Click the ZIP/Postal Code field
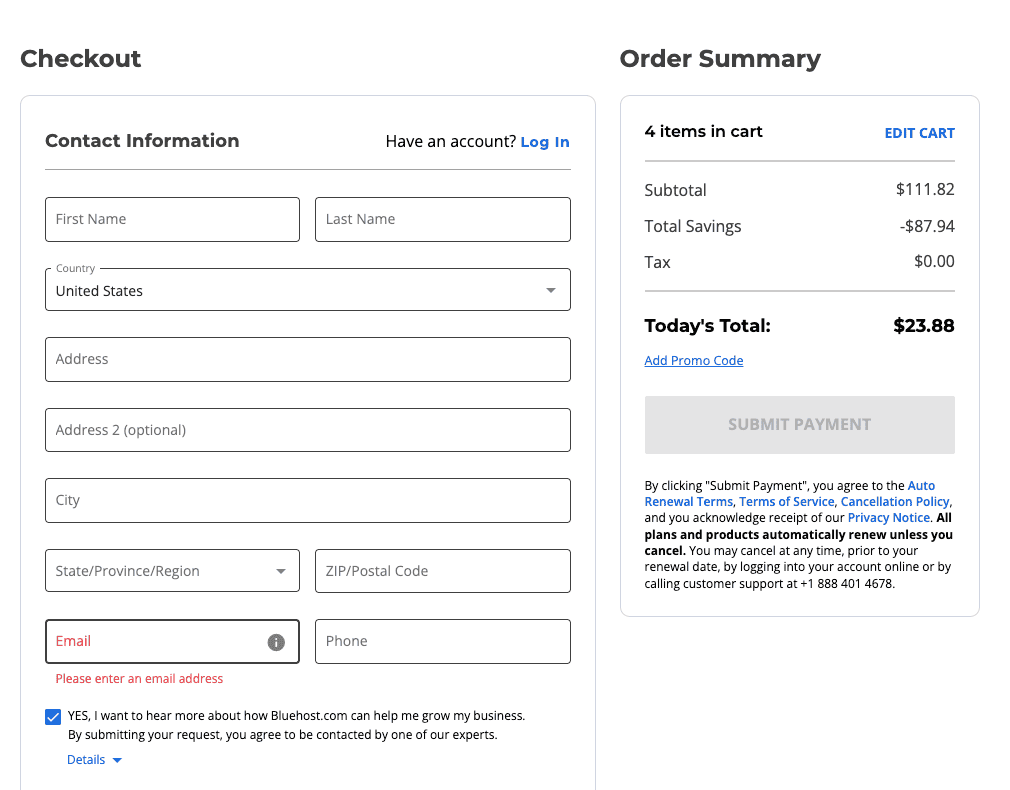Image resolution: width=1010 pixels, height=790 pixels. pyautogui.click(x=442, y=571)
